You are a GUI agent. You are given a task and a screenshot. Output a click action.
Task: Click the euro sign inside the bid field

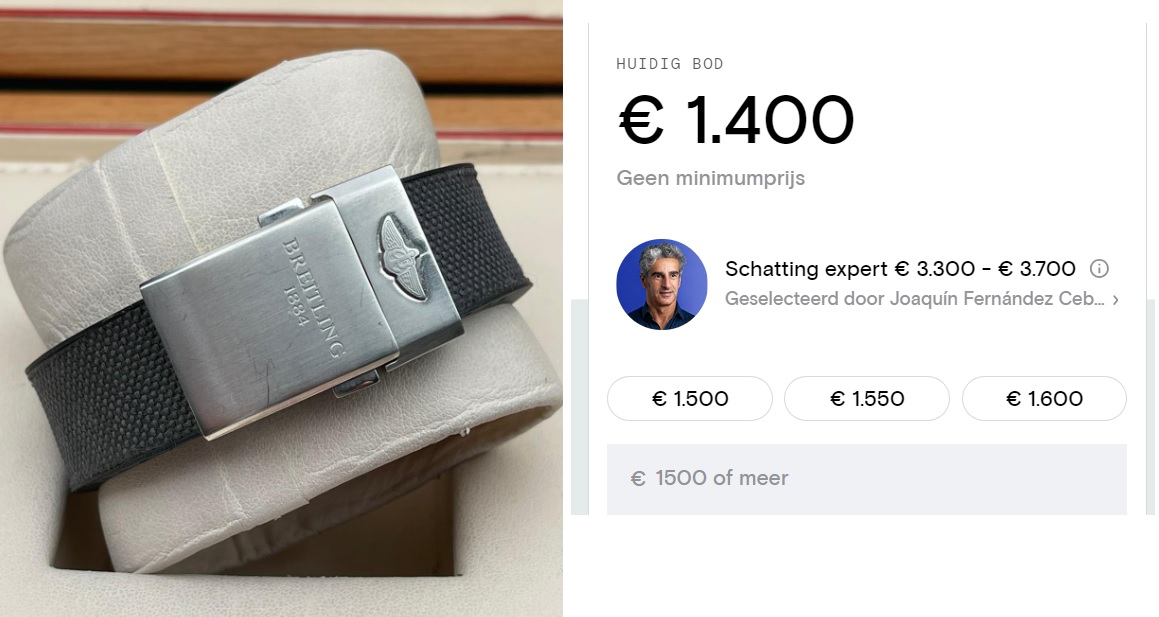point(638,479)
